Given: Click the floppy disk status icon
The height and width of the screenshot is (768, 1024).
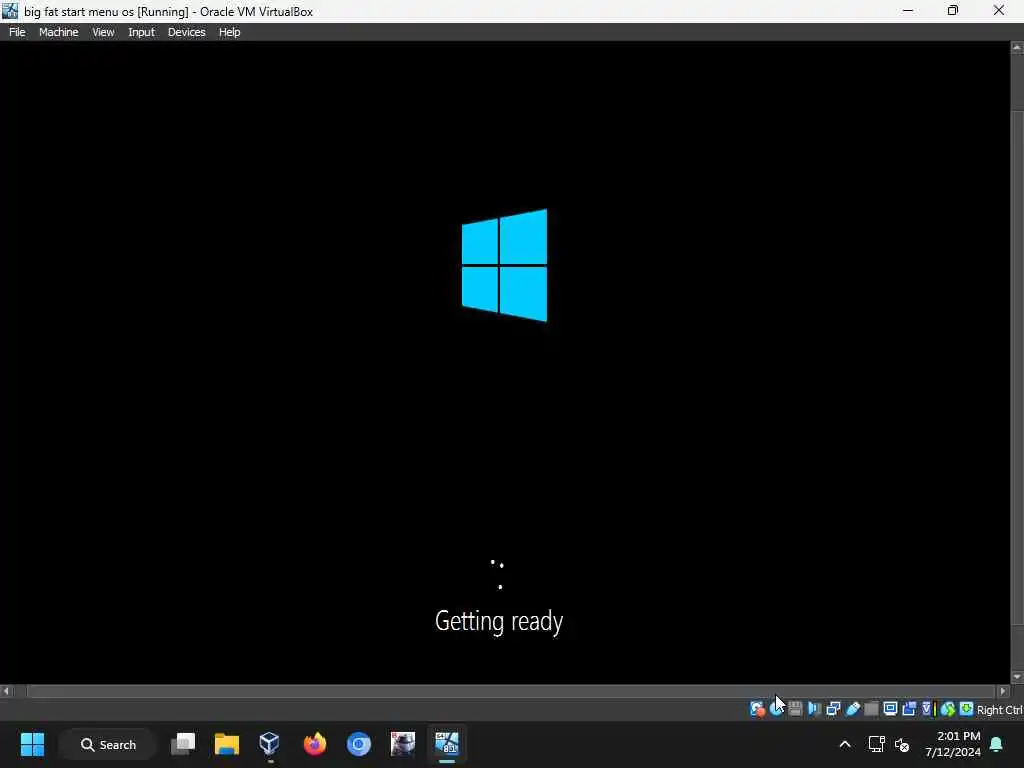Looking at the screenshot, I should [795, 709].
